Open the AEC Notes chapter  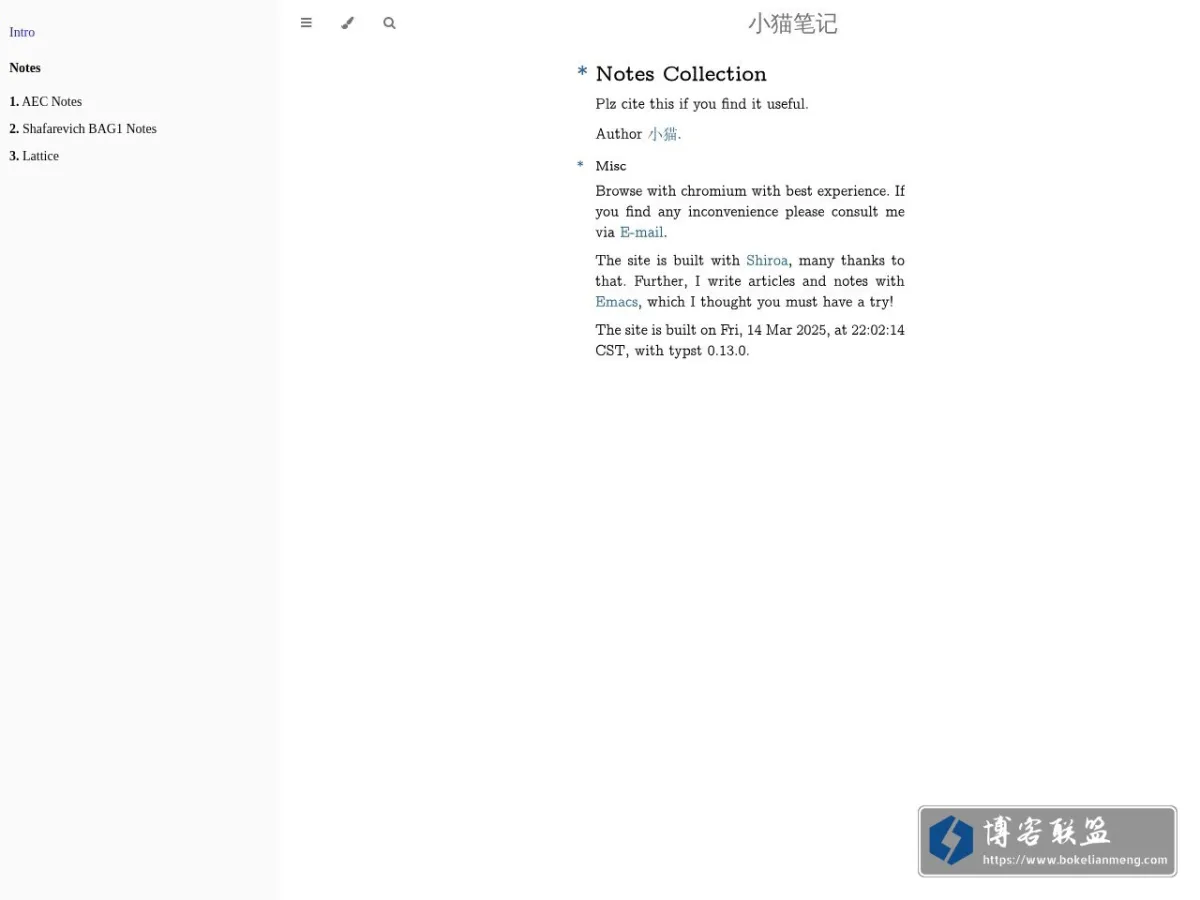pyautogui.click(x=45, y=101)
